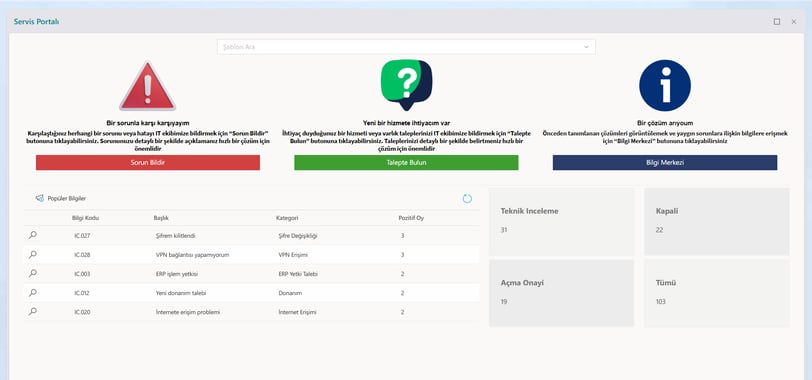The image size is (812, 380).
Task: Select 'İnternete erişim problemi' title
Action: point(188,312)
